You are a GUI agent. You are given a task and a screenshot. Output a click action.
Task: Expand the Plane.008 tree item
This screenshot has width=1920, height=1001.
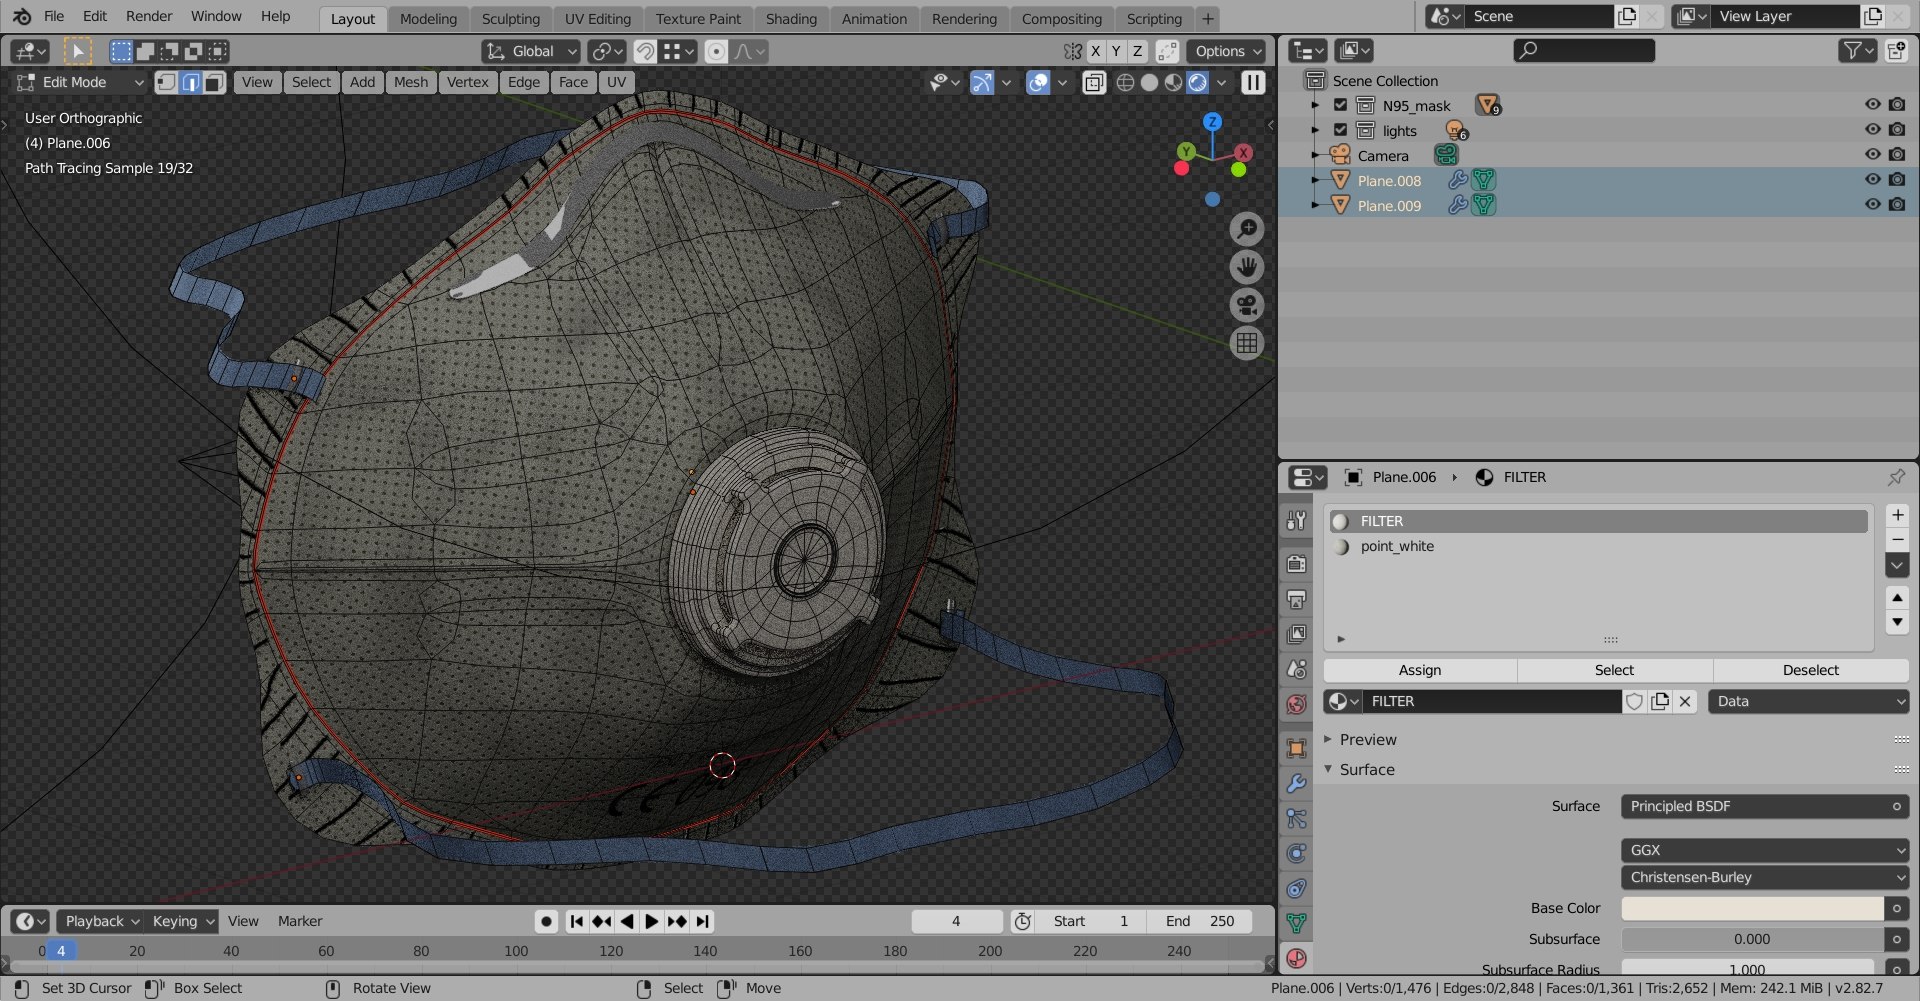point(1316,180)
